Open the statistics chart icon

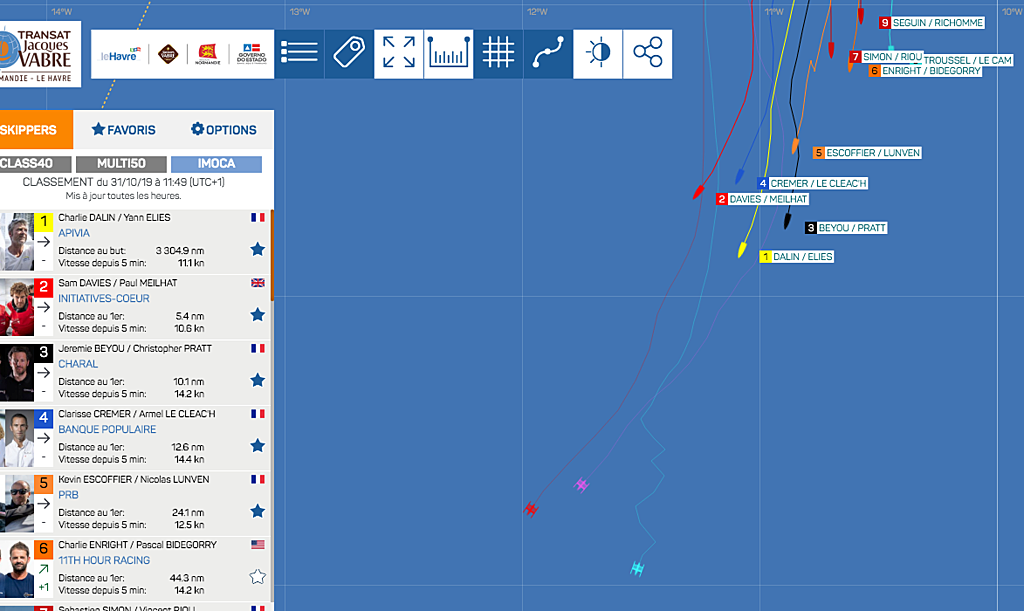pyautogui.click(x=449, y=54)
